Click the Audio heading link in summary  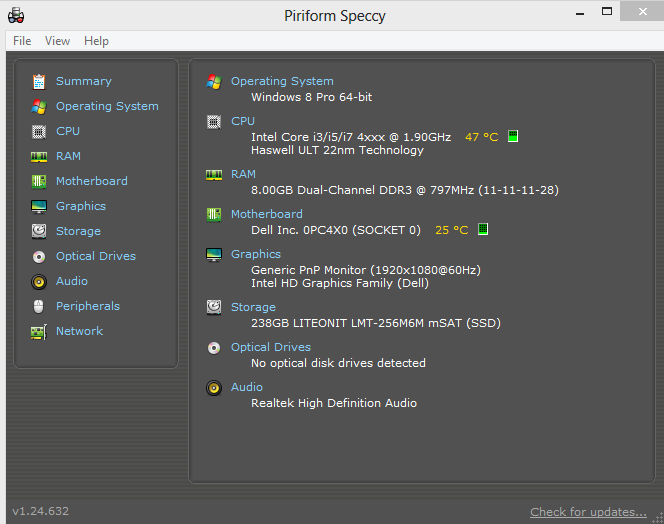tap(246, 387)
